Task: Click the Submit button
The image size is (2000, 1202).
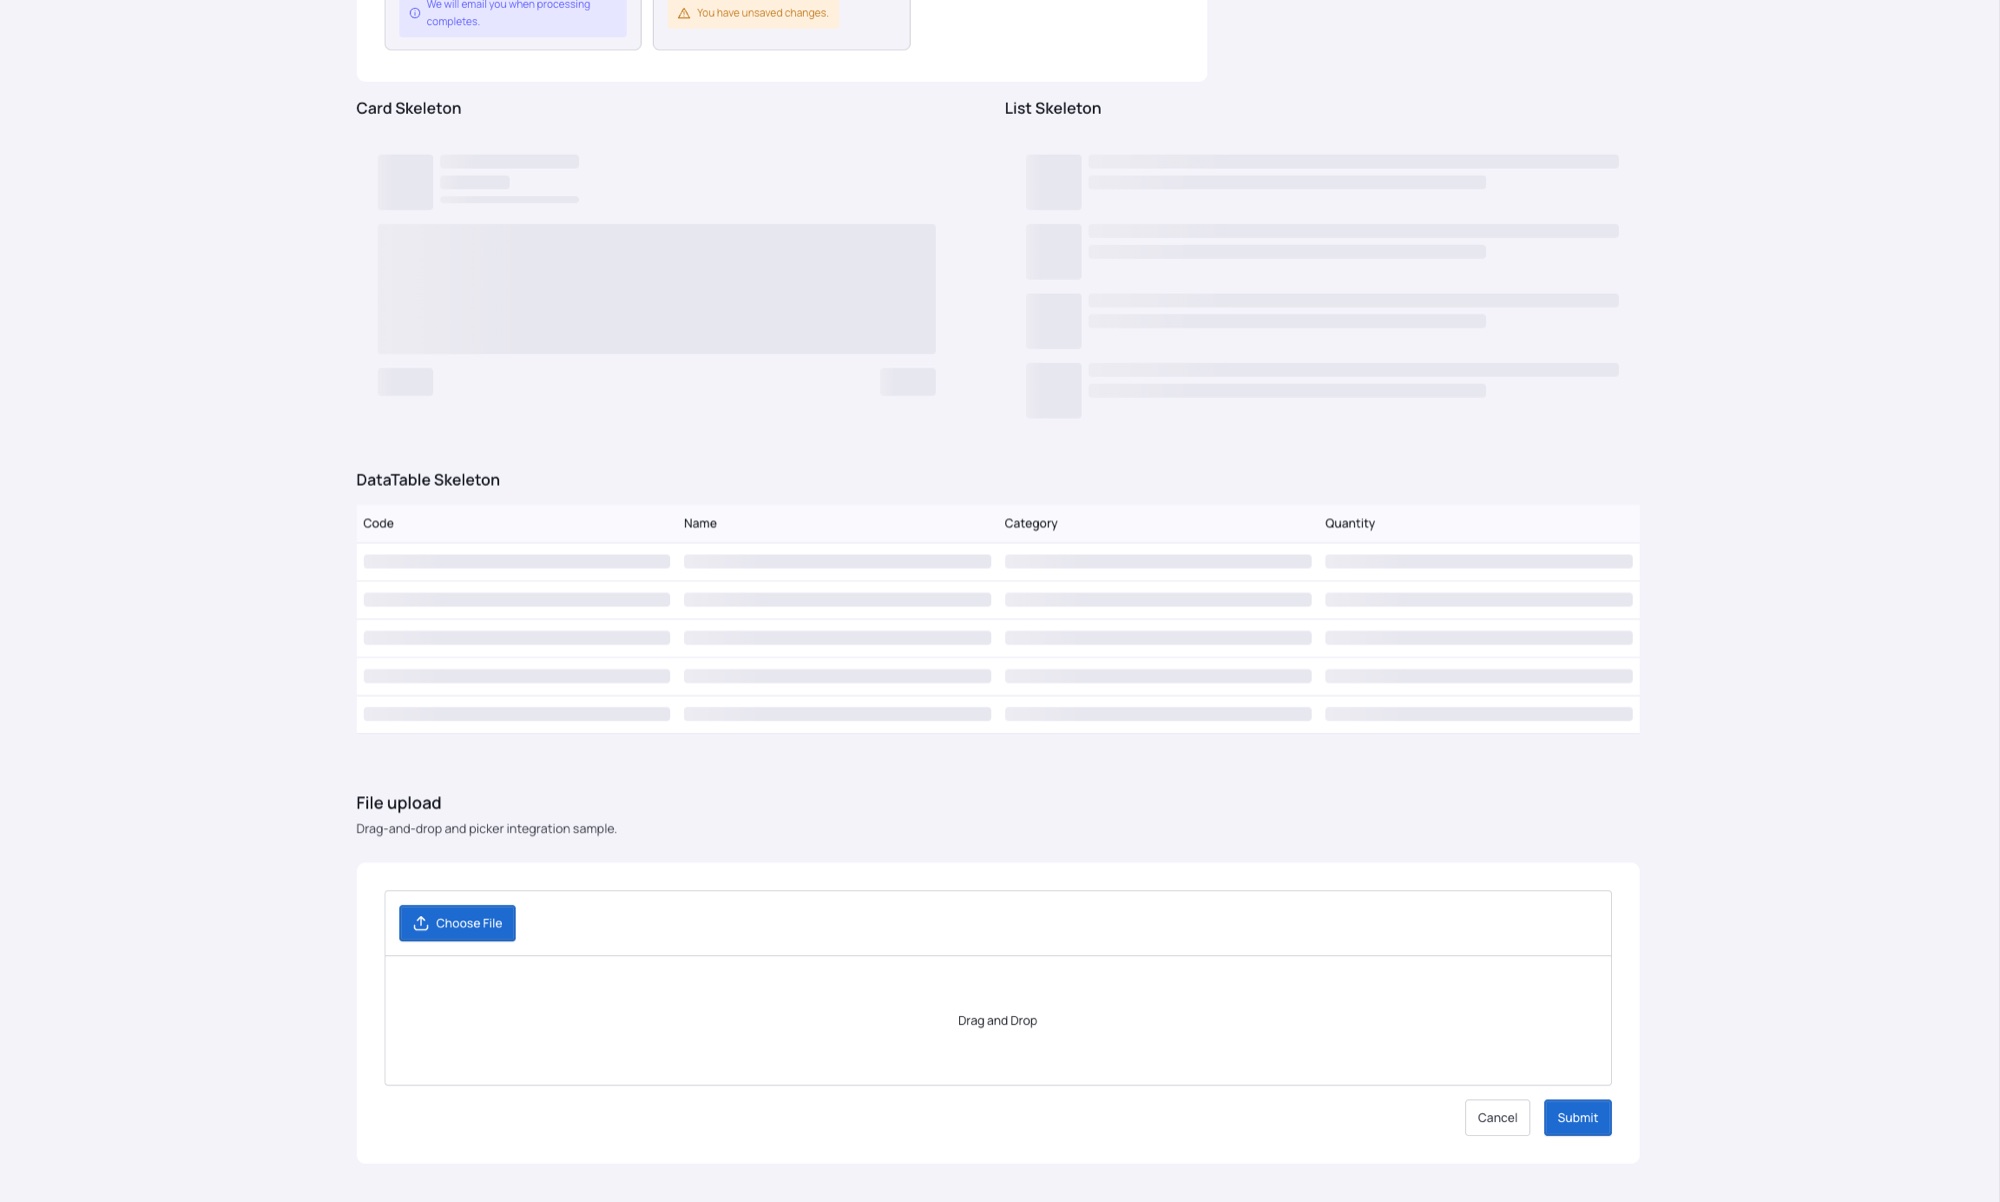Action: 1577,1117
